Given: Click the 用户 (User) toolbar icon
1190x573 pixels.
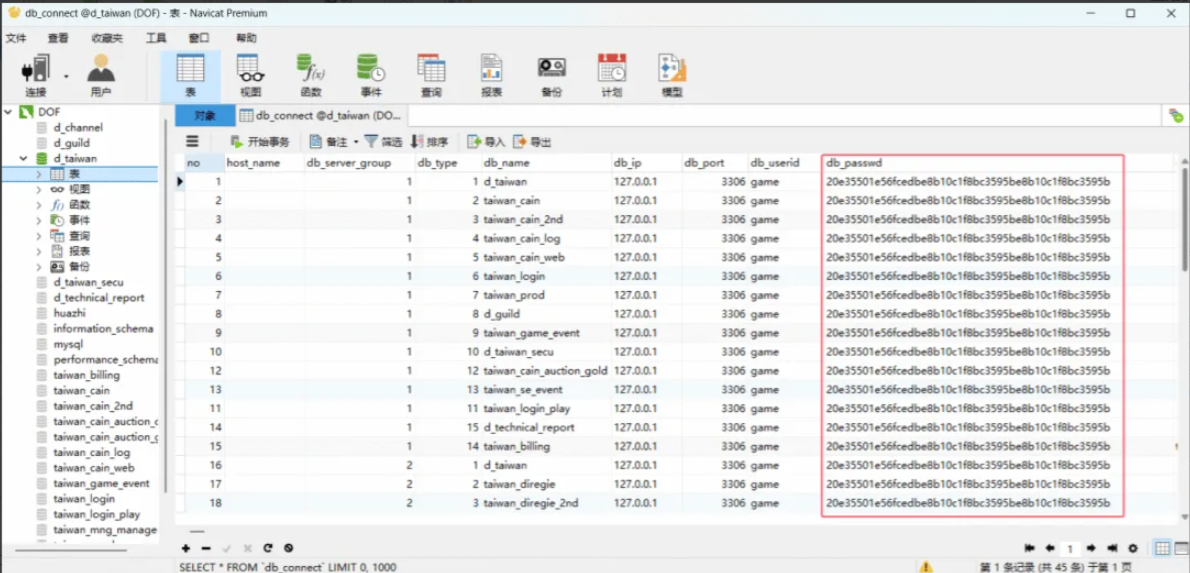Looking at the screenshot, I should click(x=101, y=75).
